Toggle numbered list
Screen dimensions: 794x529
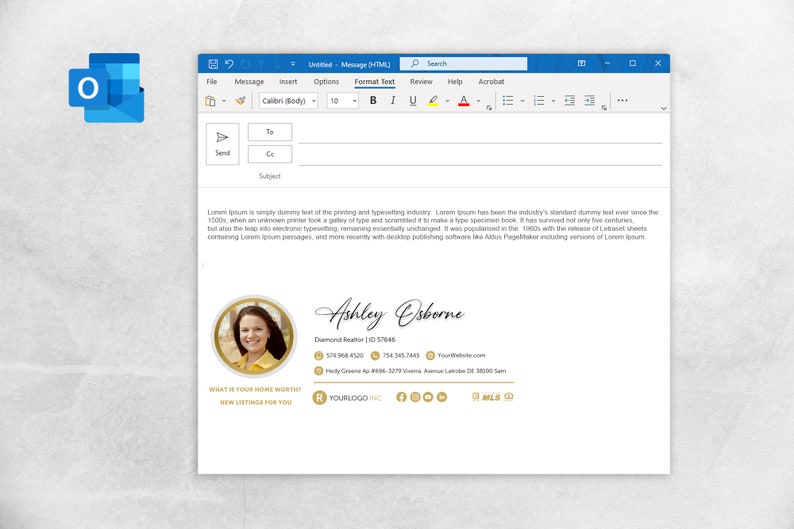tap(539, 101)
